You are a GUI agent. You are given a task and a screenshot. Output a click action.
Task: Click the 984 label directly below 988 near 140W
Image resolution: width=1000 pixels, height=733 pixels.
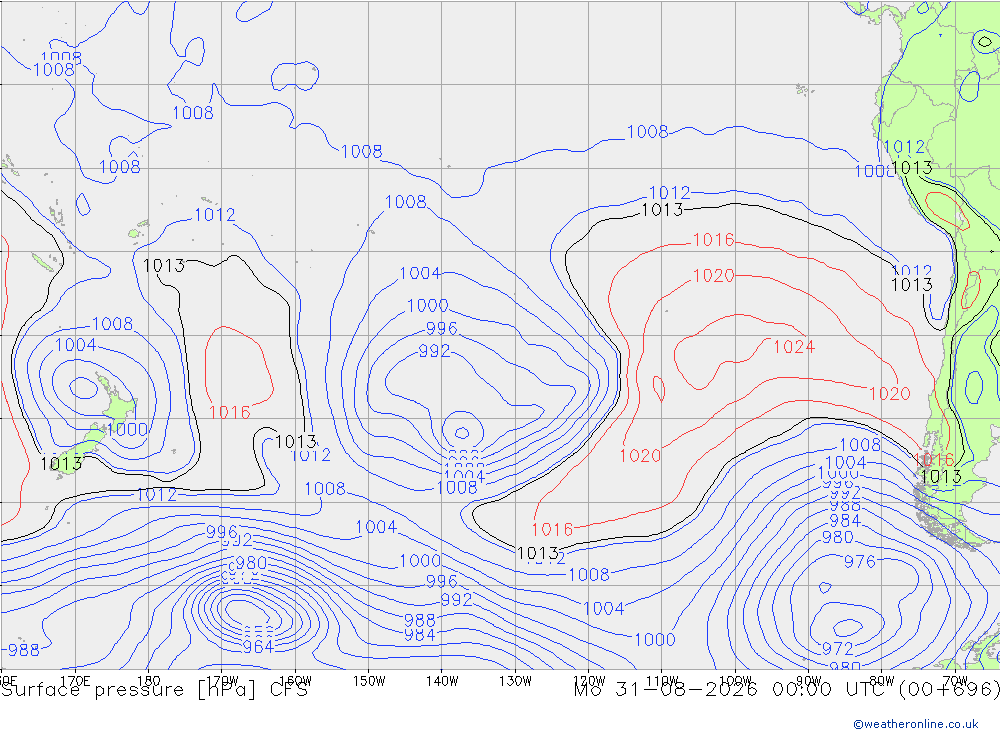pos(420,635)
